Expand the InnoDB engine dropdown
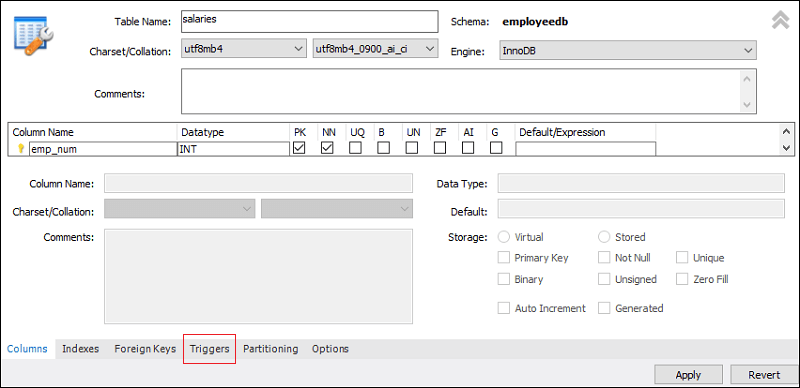The image size is (800, 388). 627,51
